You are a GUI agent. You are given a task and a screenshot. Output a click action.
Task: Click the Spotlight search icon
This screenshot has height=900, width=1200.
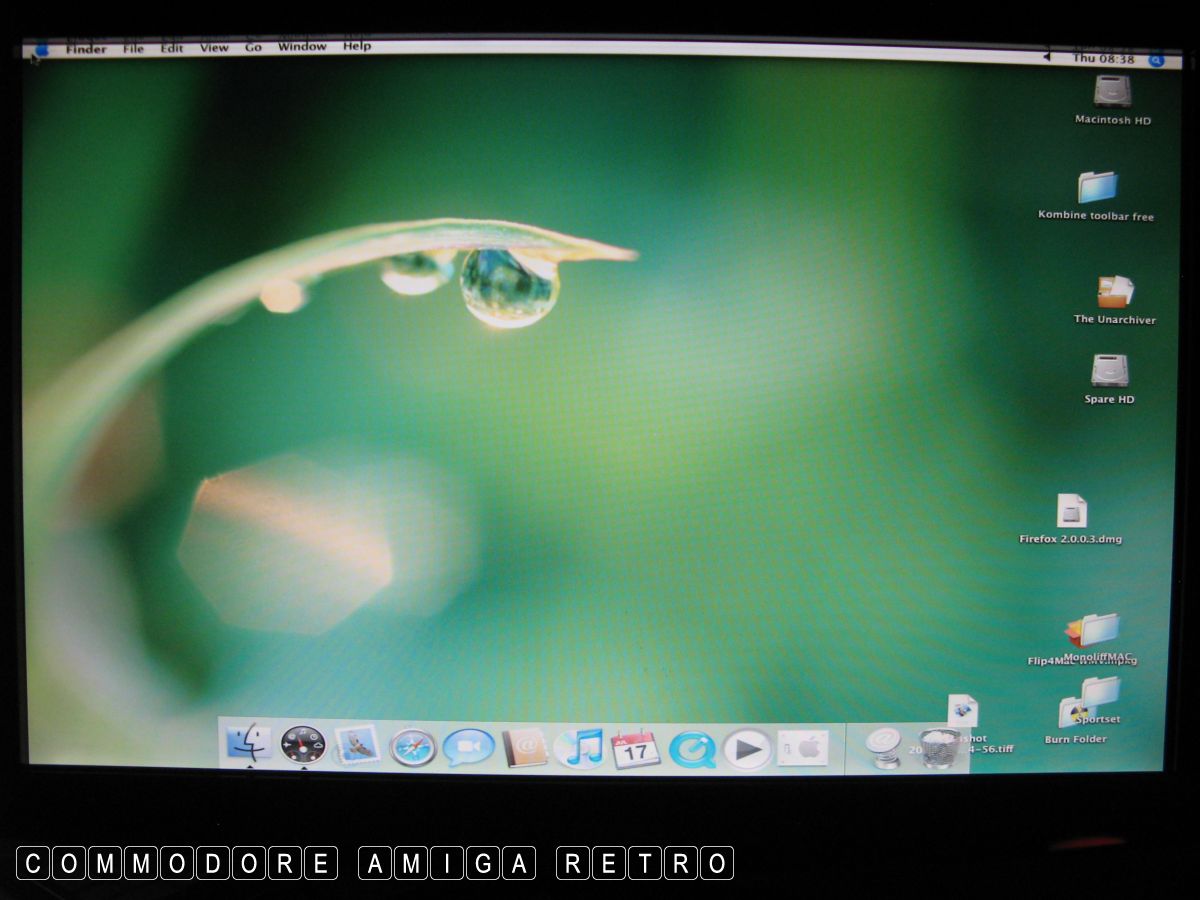click(1156, 60)
